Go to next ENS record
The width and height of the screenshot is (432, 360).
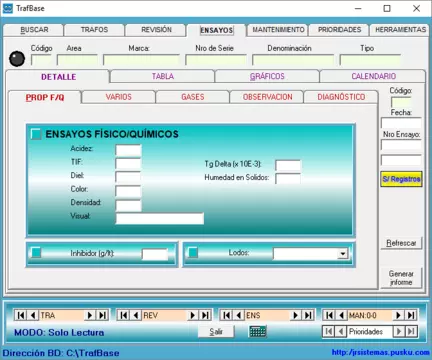coord(295,315)
